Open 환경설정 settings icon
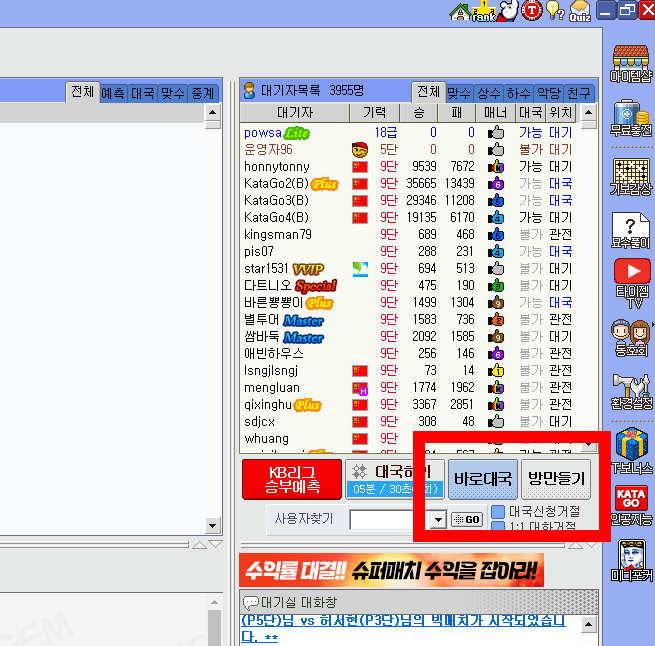655x646 pixels. tap(631, 392)
